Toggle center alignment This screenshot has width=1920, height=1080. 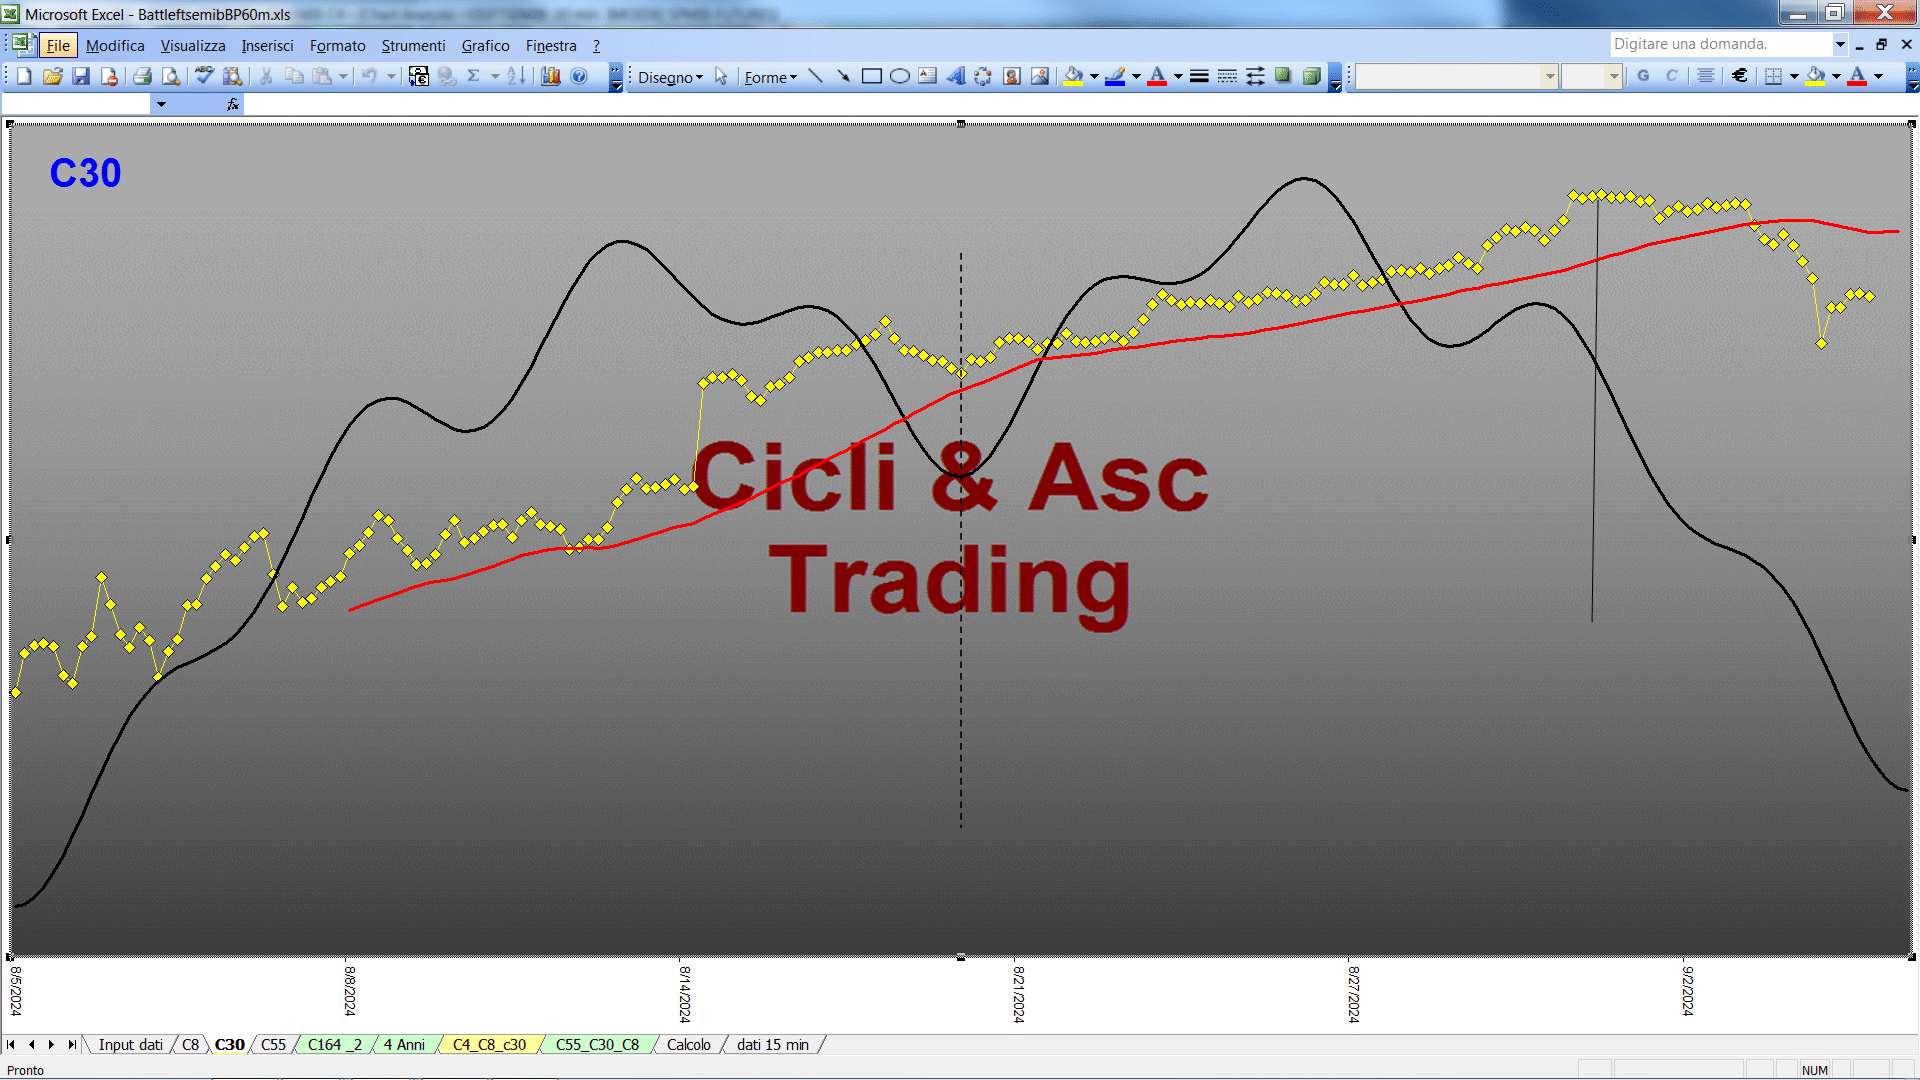click(1706, 77)
